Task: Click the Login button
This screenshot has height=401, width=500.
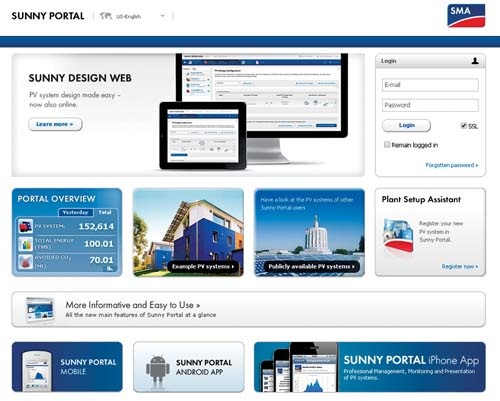Action: click(x=406, y=125)
